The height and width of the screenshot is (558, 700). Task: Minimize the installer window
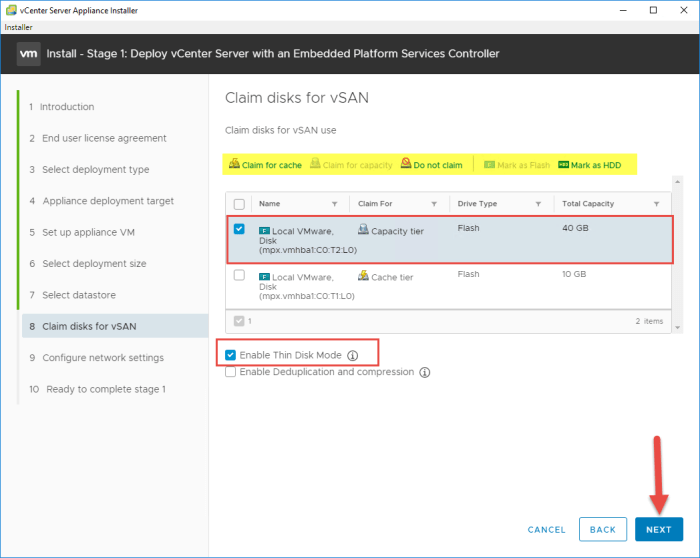coord(623,10)
